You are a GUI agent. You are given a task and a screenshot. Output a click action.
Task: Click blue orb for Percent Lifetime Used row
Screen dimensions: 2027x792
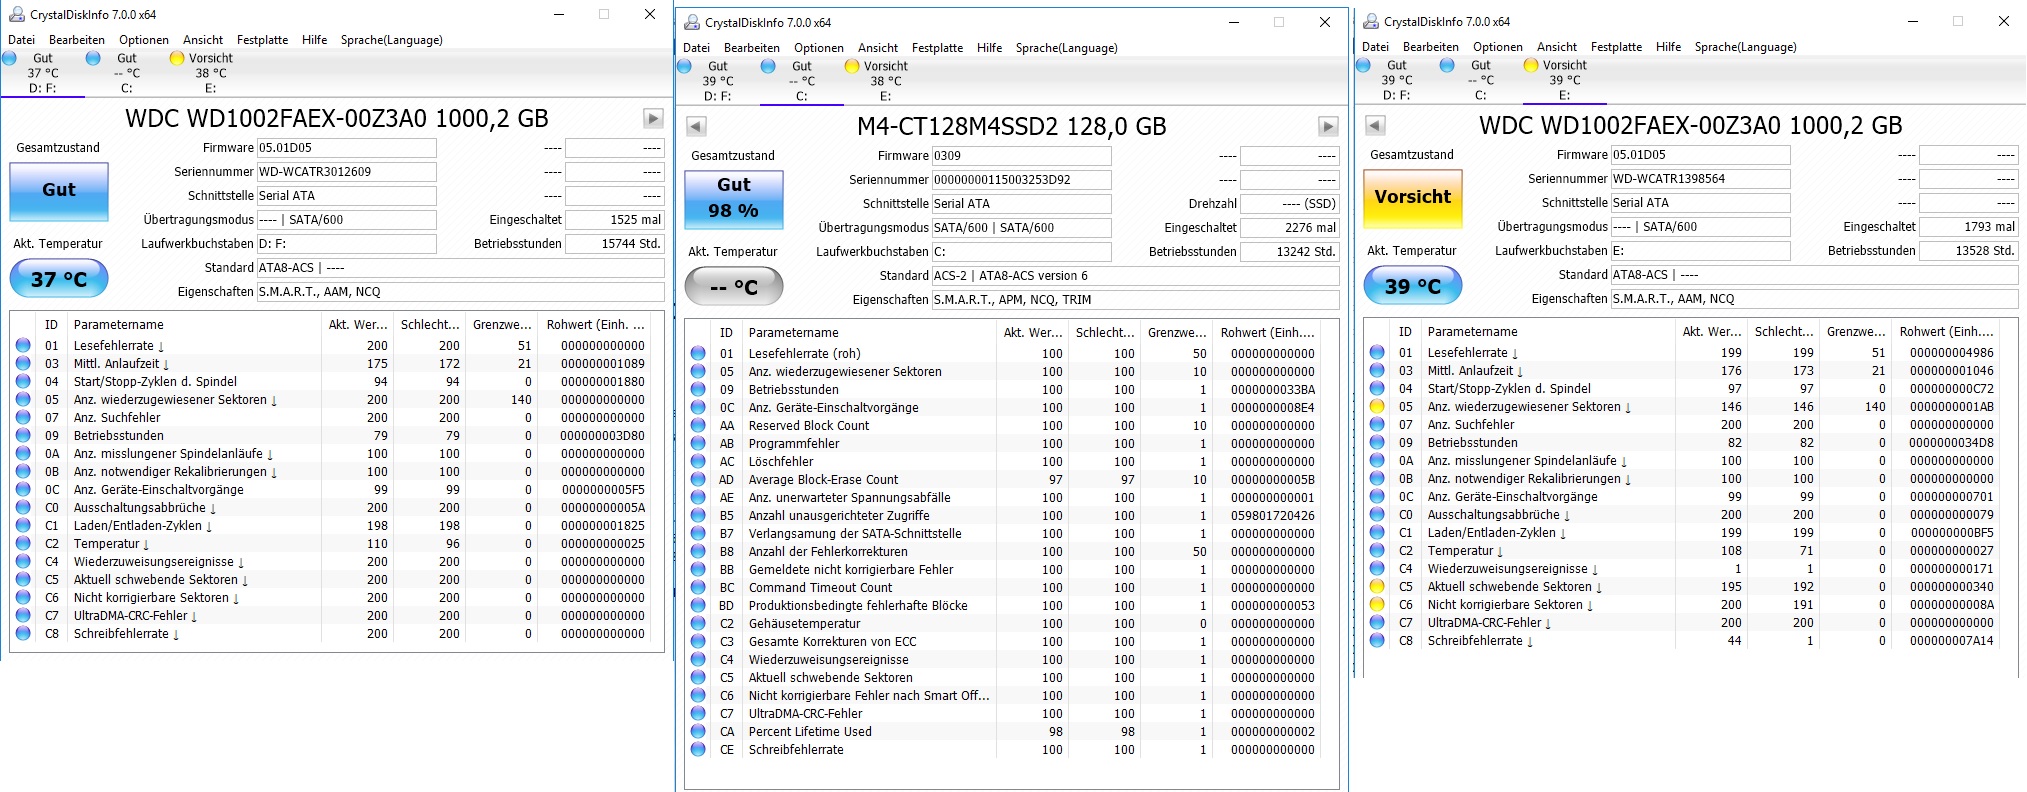(x=698, y=732)
